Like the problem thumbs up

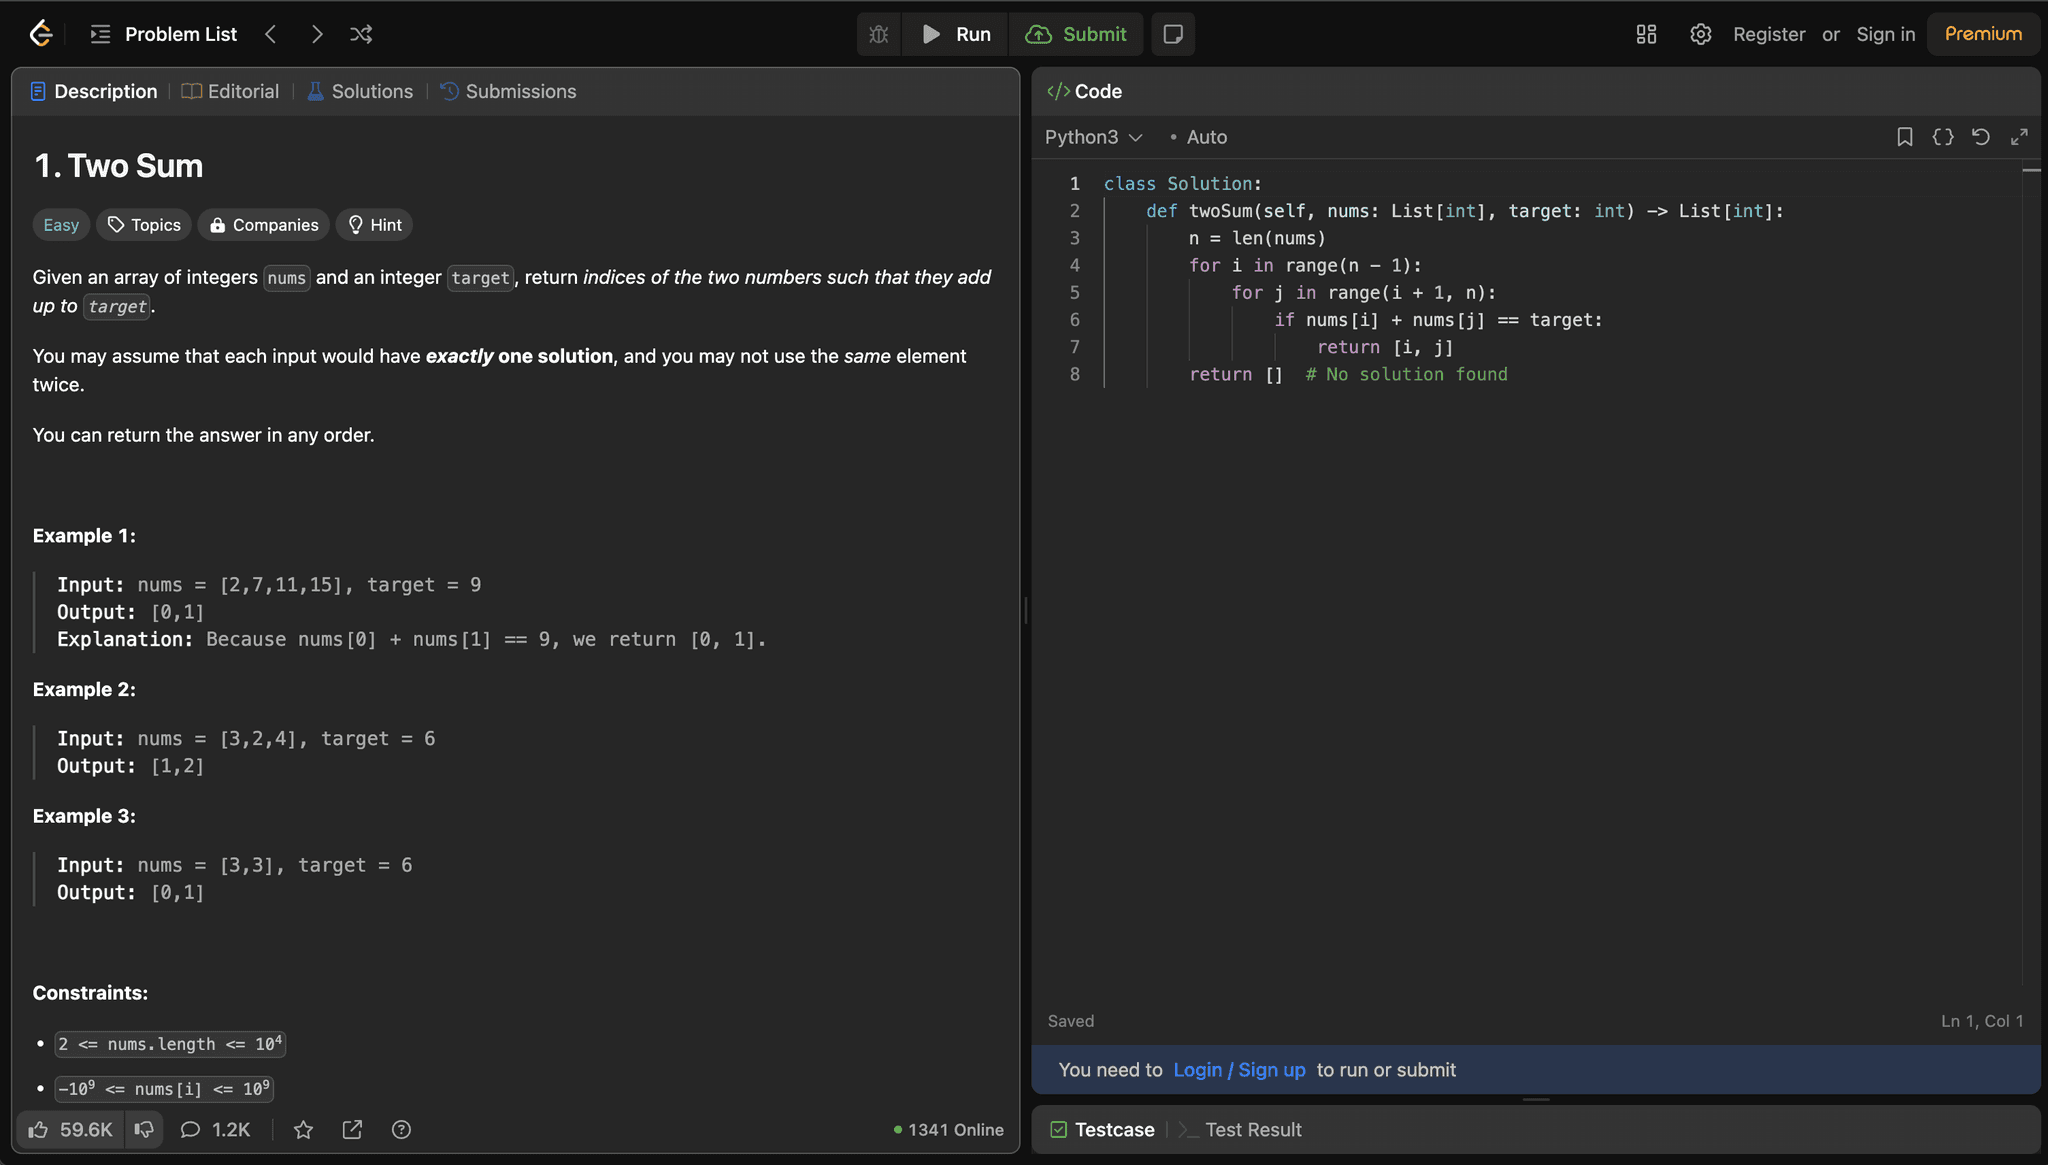(70, 1129)
